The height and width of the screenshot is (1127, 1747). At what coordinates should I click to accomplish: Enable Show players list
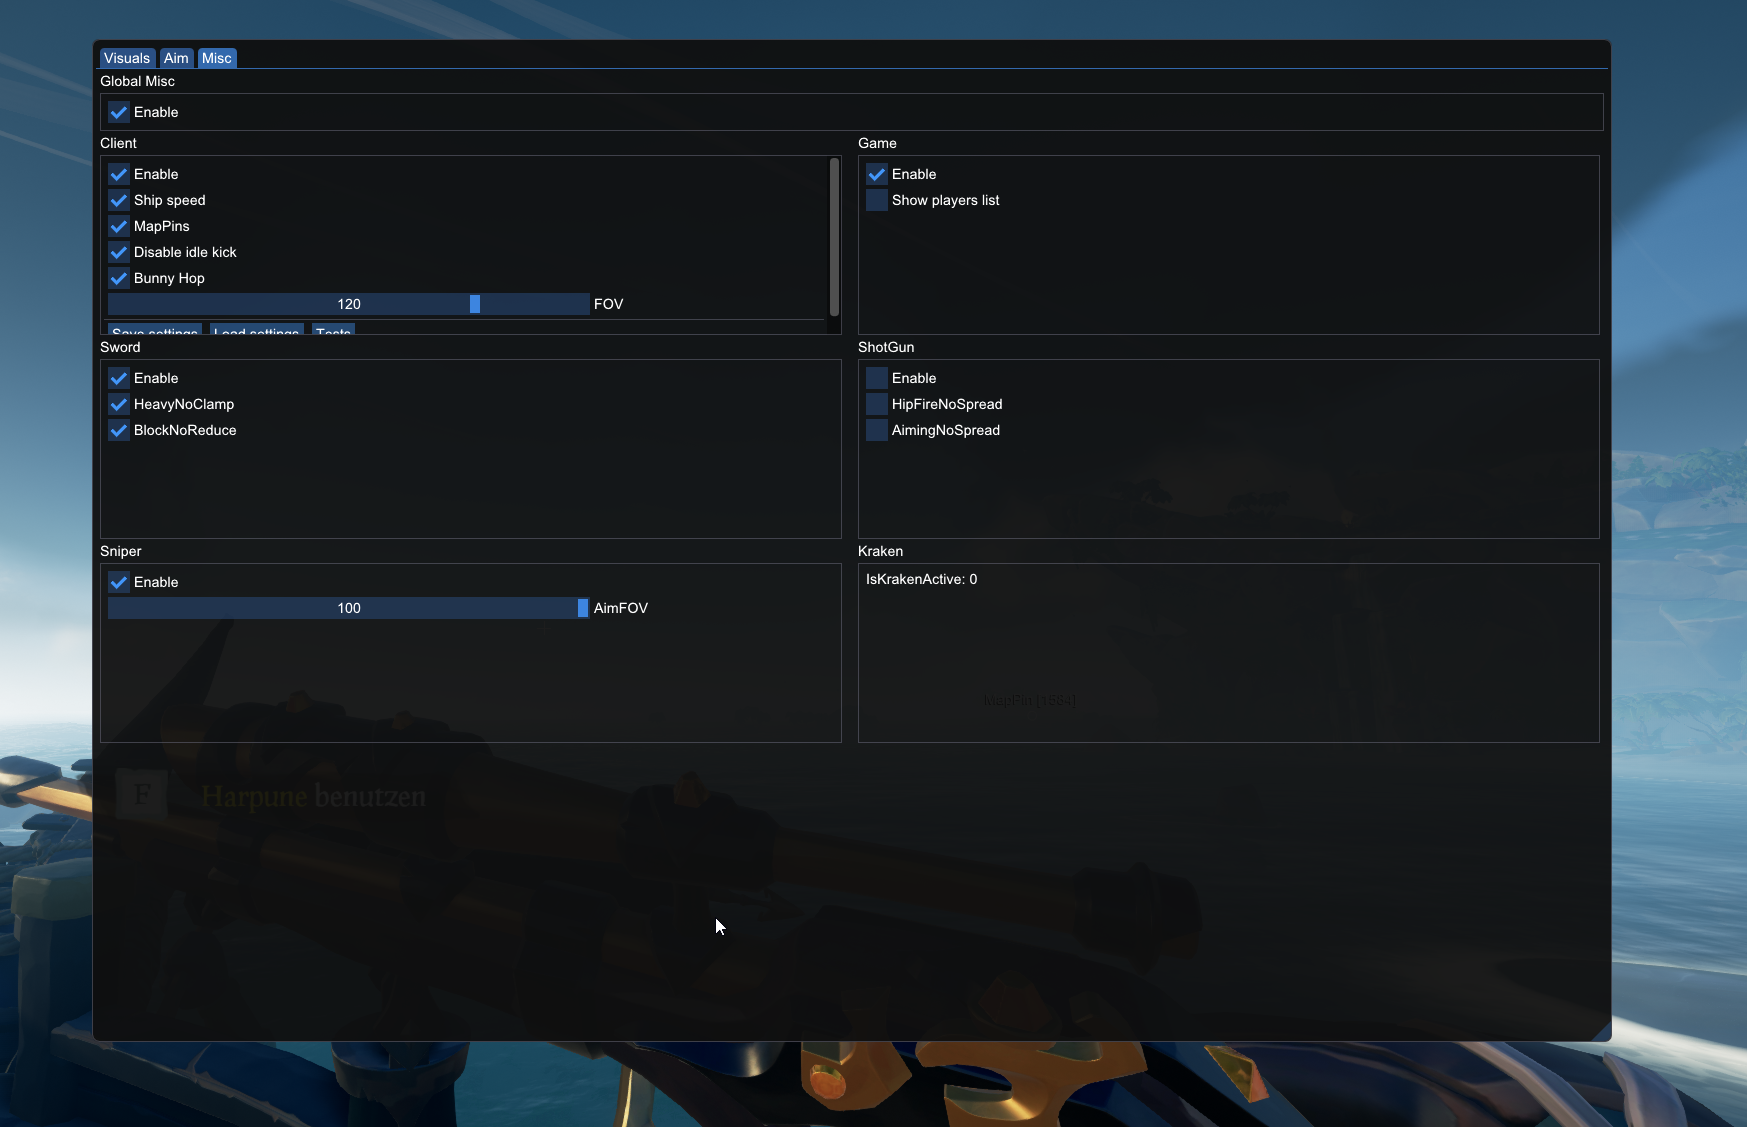[877, 200]
